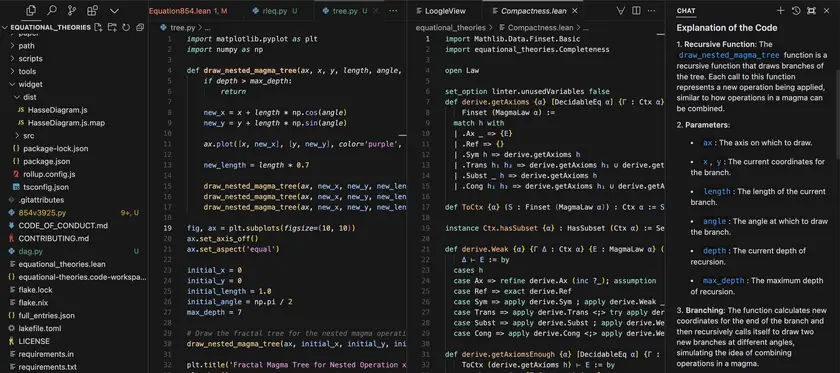This screenshot has width=840, height=373.
Task: Open requirements.in file
Action: tap(74, 355)
